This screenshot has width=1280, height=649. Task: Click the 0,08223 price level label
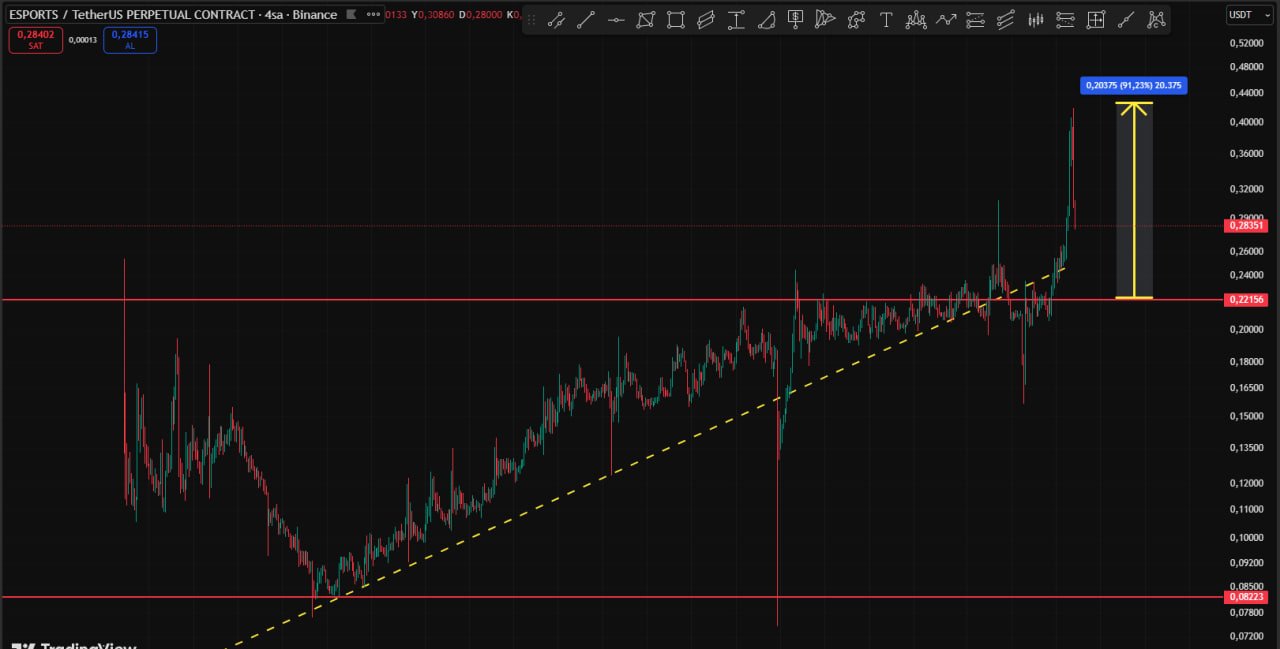pyautogui.click(x=1245, y=597)
